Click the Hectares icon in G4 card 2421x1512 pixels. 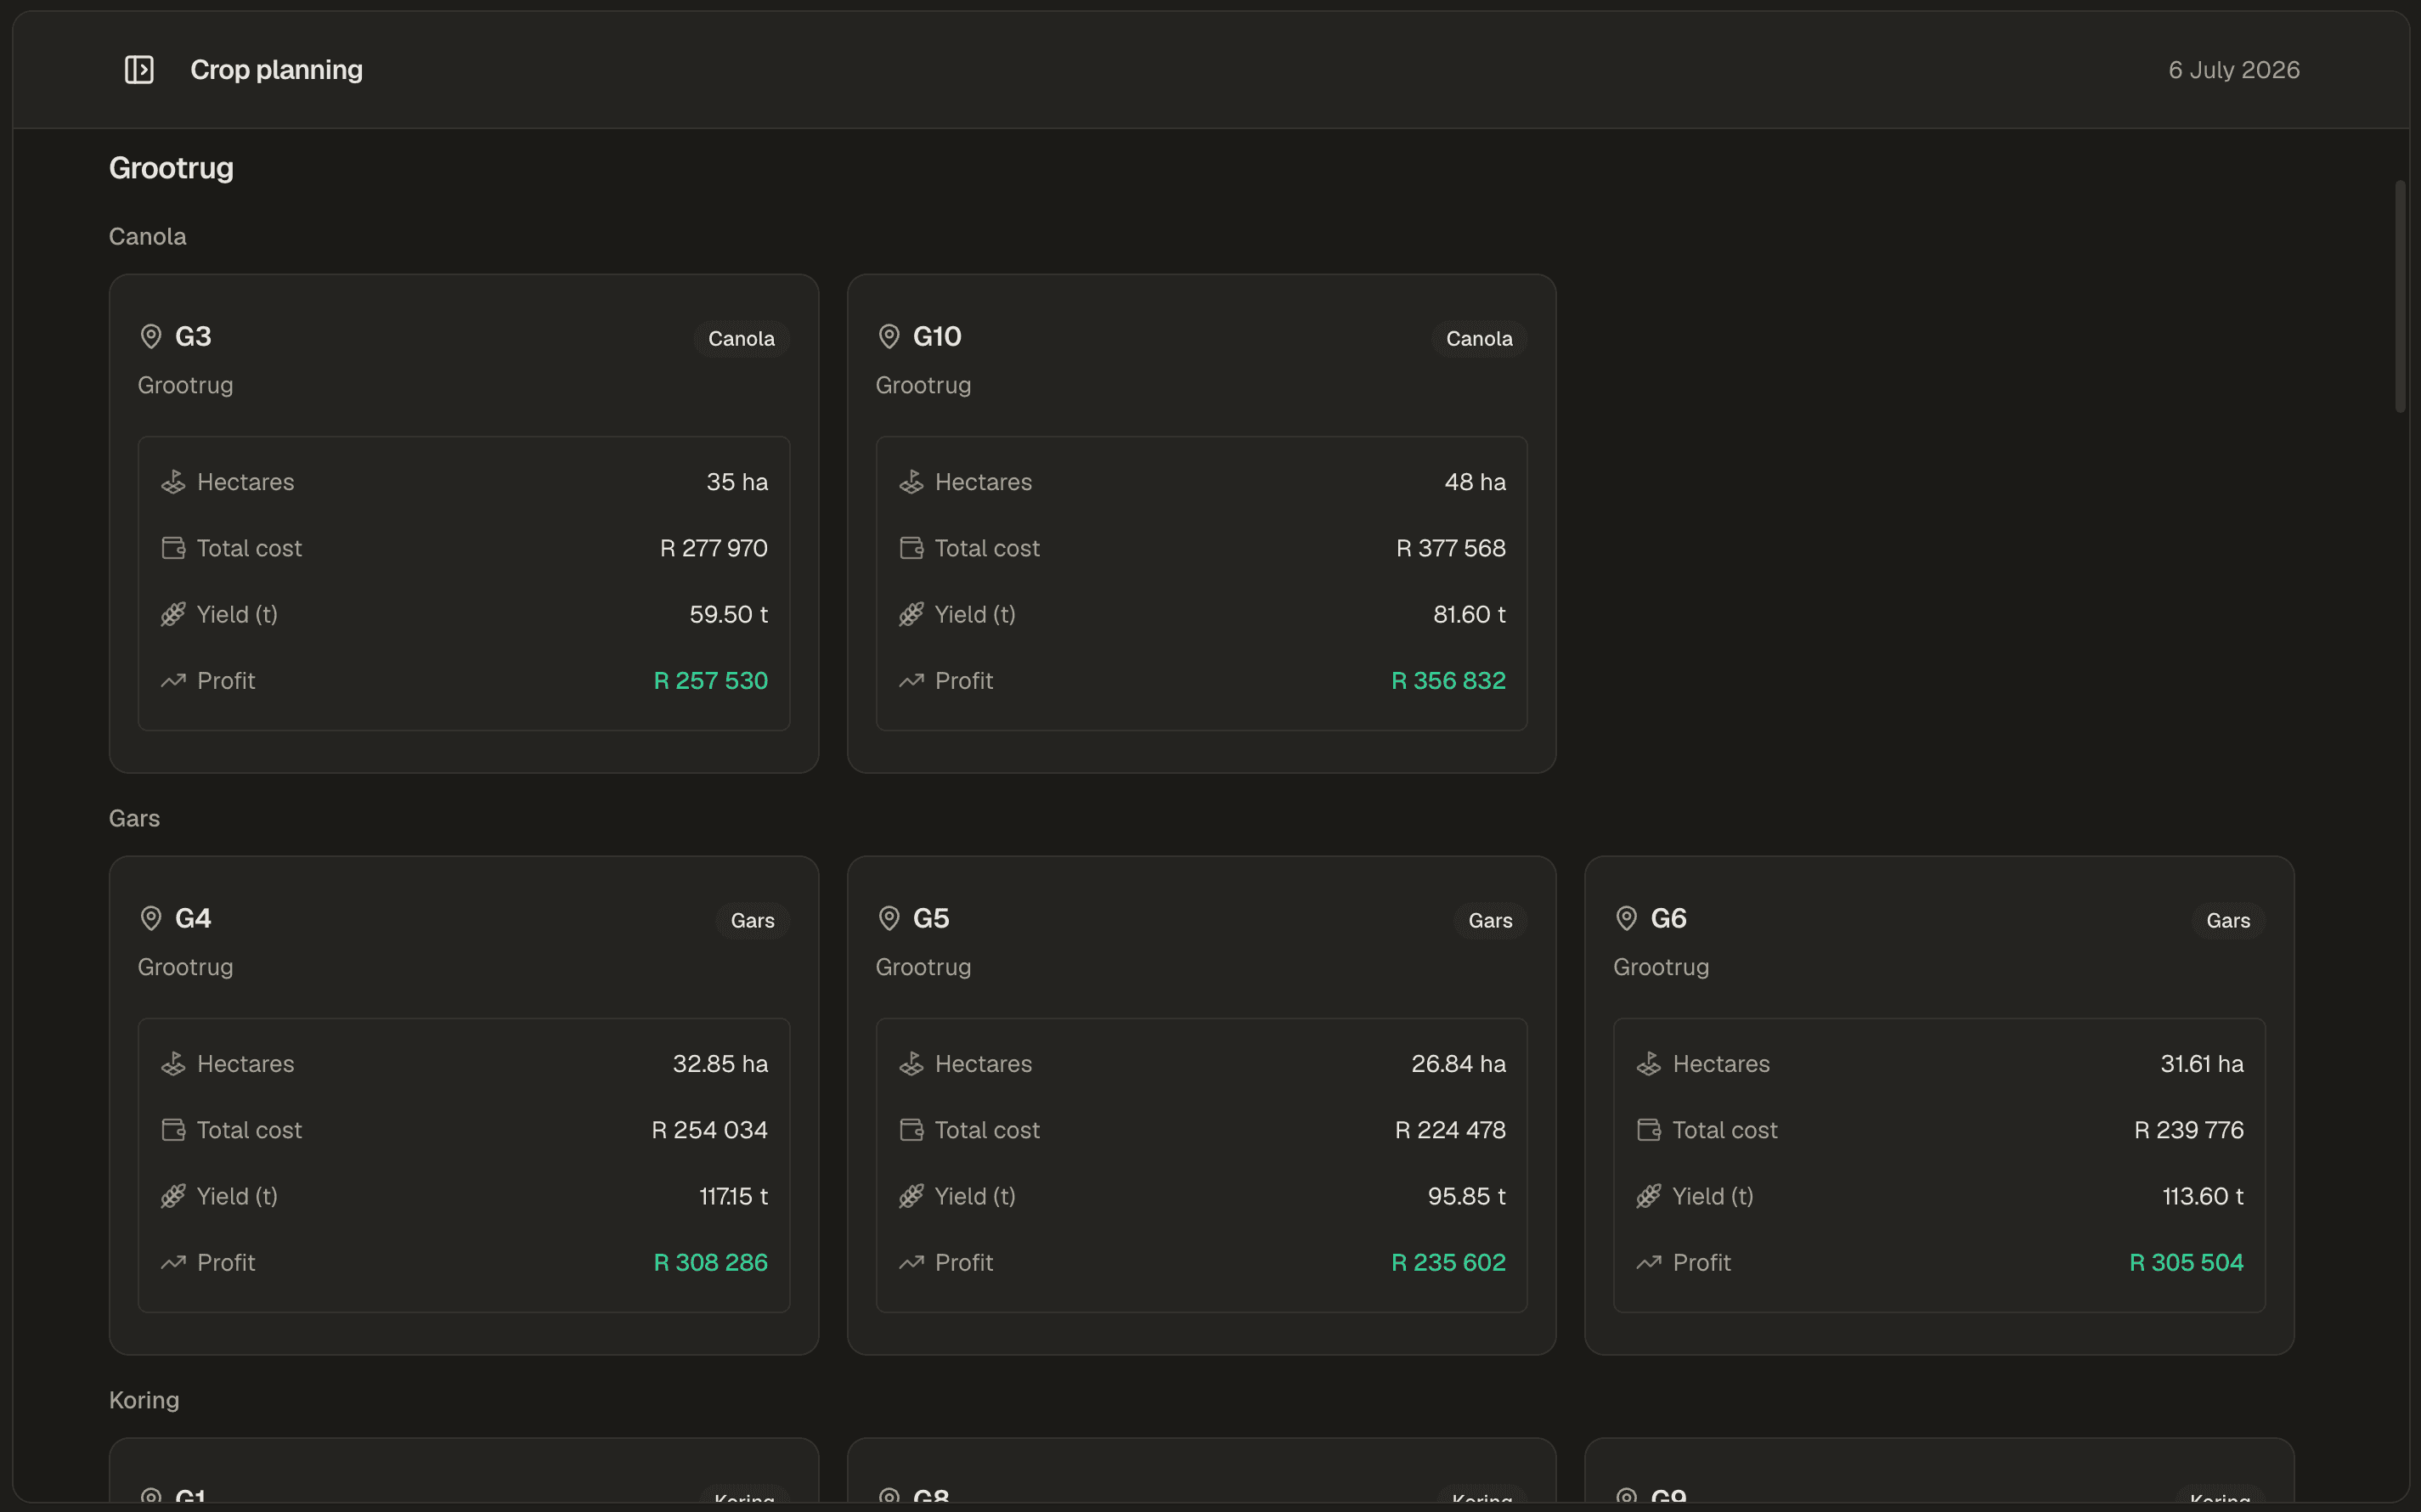click(173, 1064)
